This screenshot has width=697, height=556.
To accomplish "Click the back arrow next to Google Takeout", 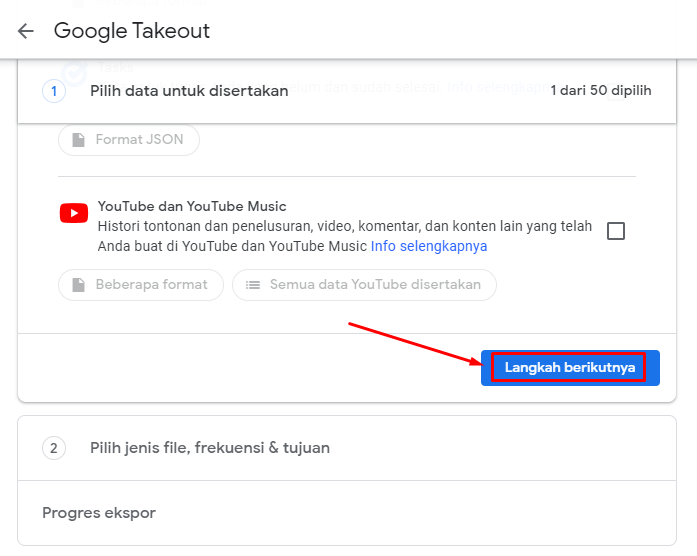I will (x=26, y=31).
